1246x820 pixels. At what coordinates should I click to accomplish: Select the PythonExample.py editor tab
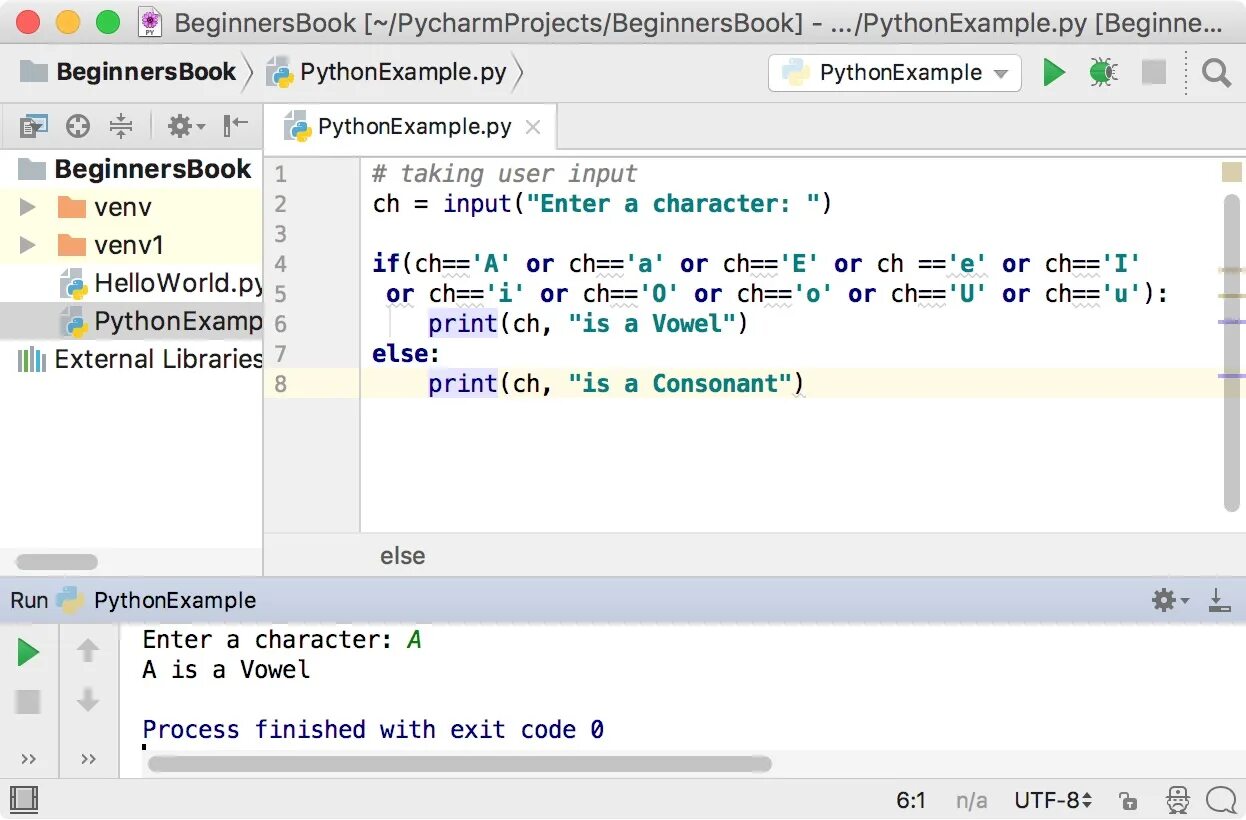411,127
